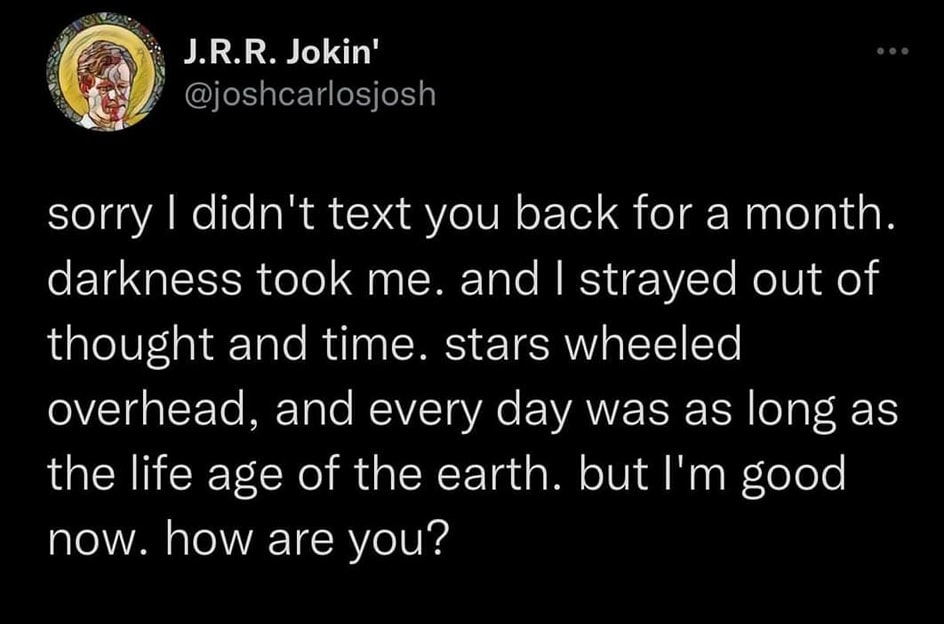Click the word "sorry" starting the tweet
This screenshot has height=624, width=944.
pos(99,217)
